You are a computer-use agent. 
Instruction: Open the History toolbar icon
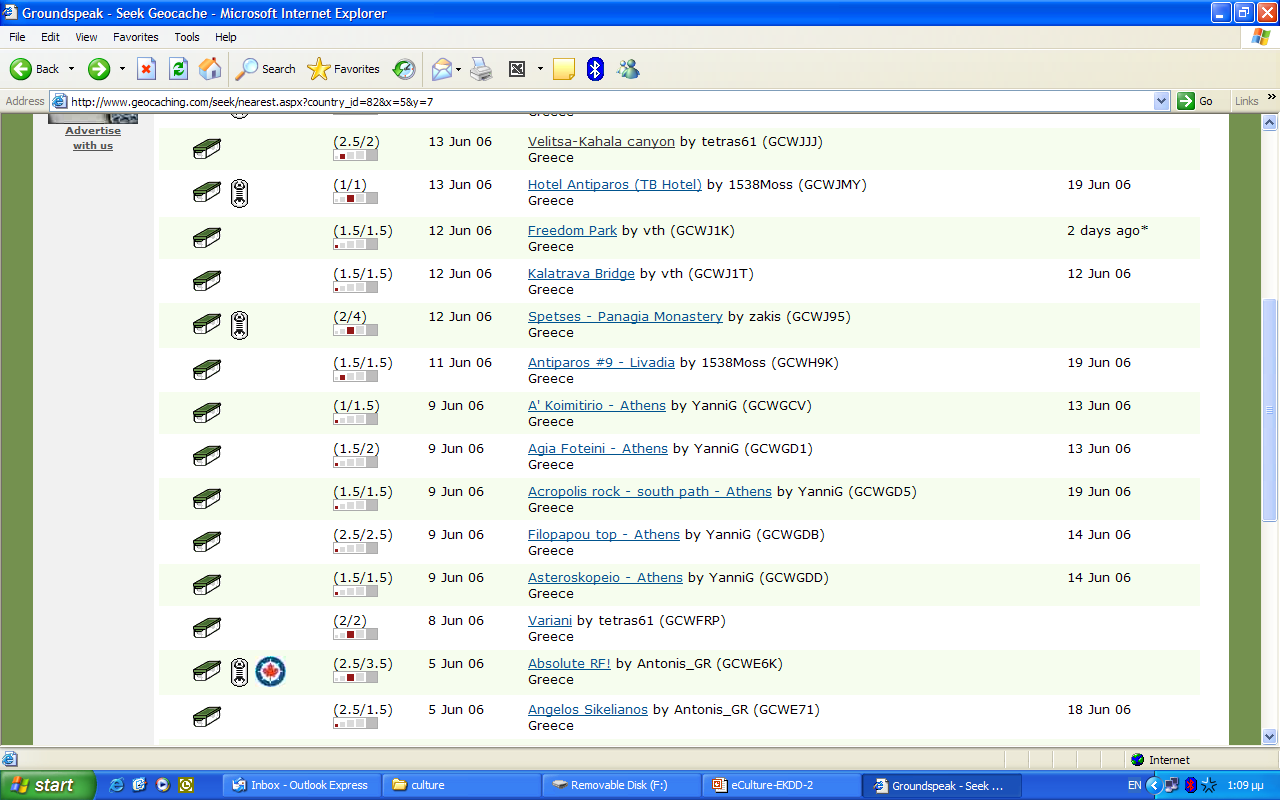[404, 69]
